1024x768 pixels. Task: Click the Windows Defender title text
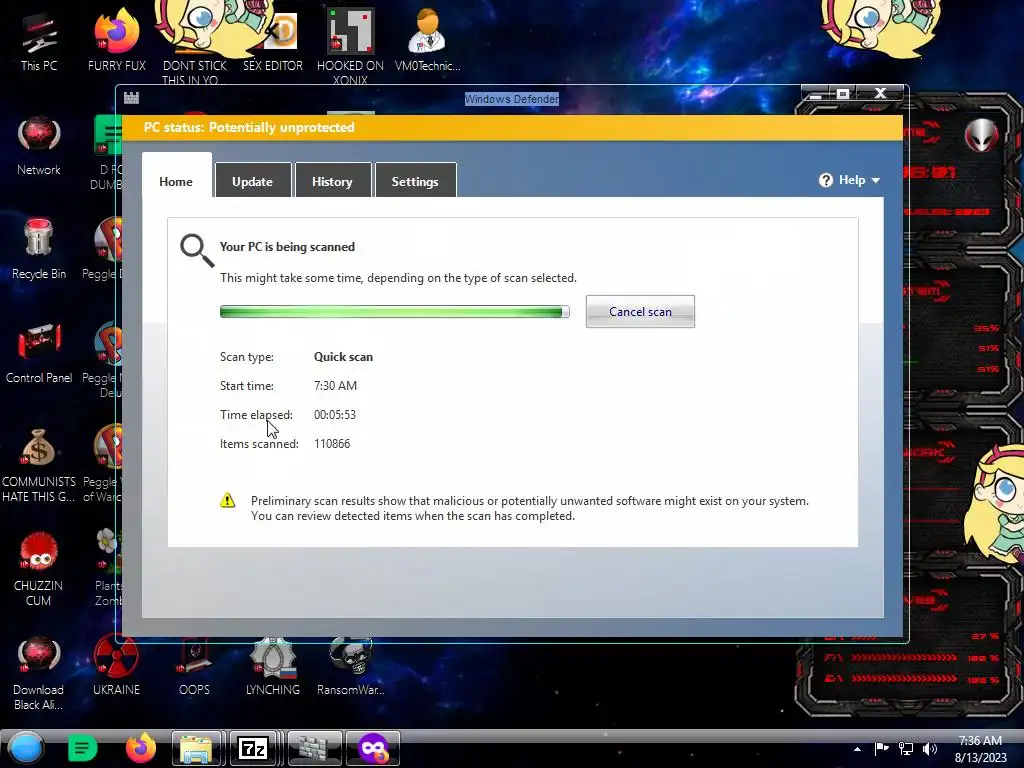click(x=512, y=99)
